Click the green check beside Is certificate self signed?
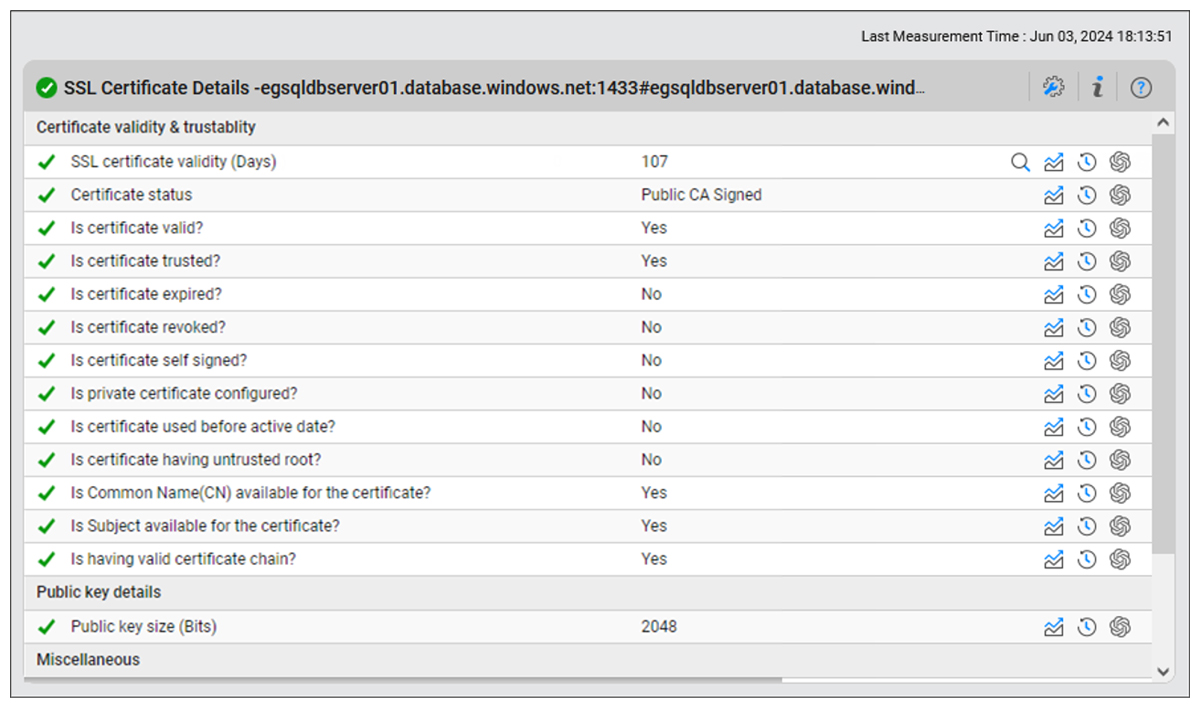The image size is (1200, 708). pos(46,360)
